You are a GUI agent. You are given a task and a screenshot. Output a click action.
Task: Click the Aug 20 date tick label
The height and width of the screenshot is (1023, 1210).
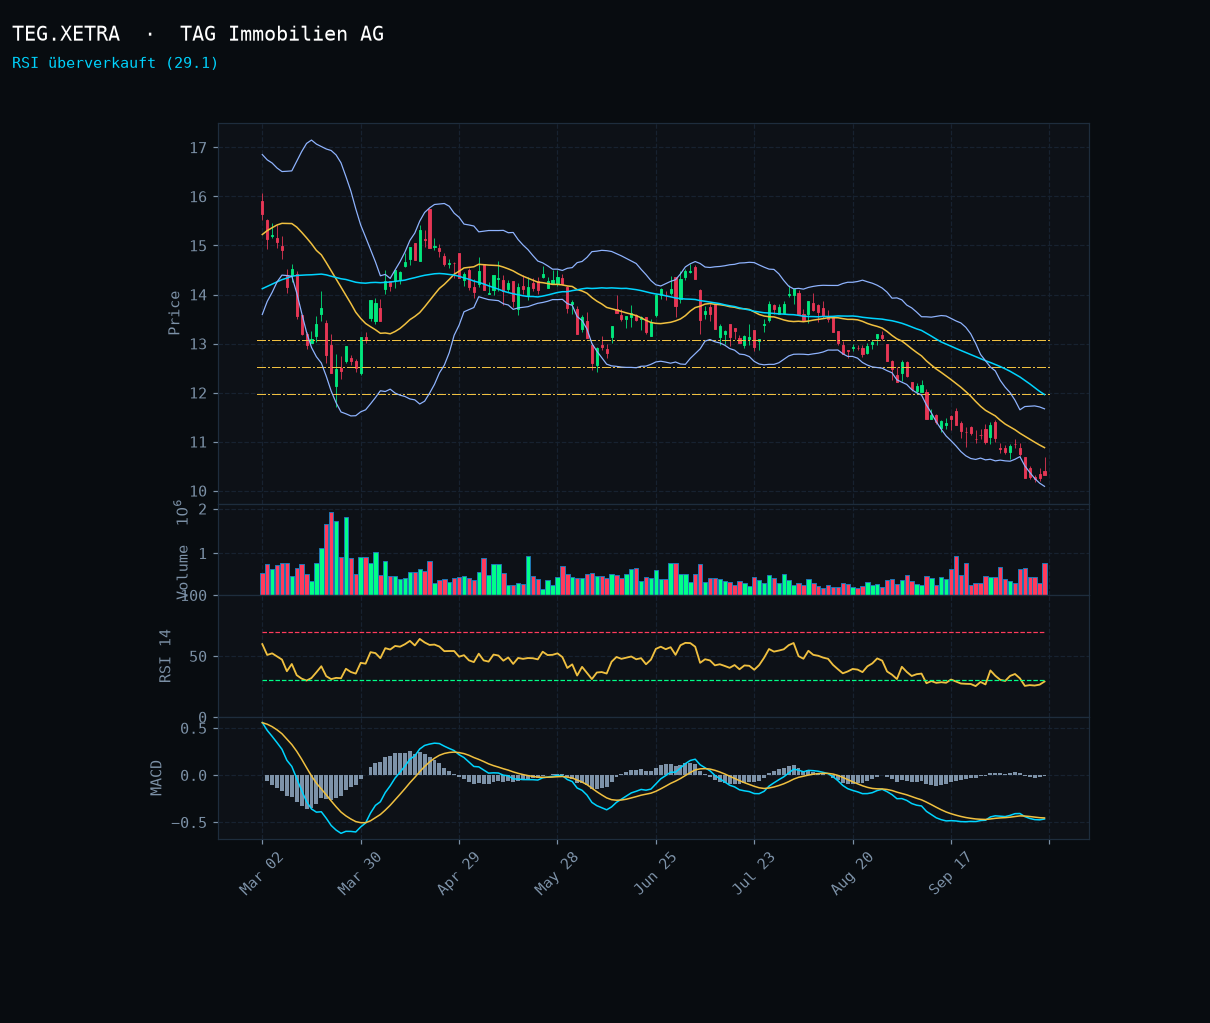pyautogui.click(x=853, y=873)
